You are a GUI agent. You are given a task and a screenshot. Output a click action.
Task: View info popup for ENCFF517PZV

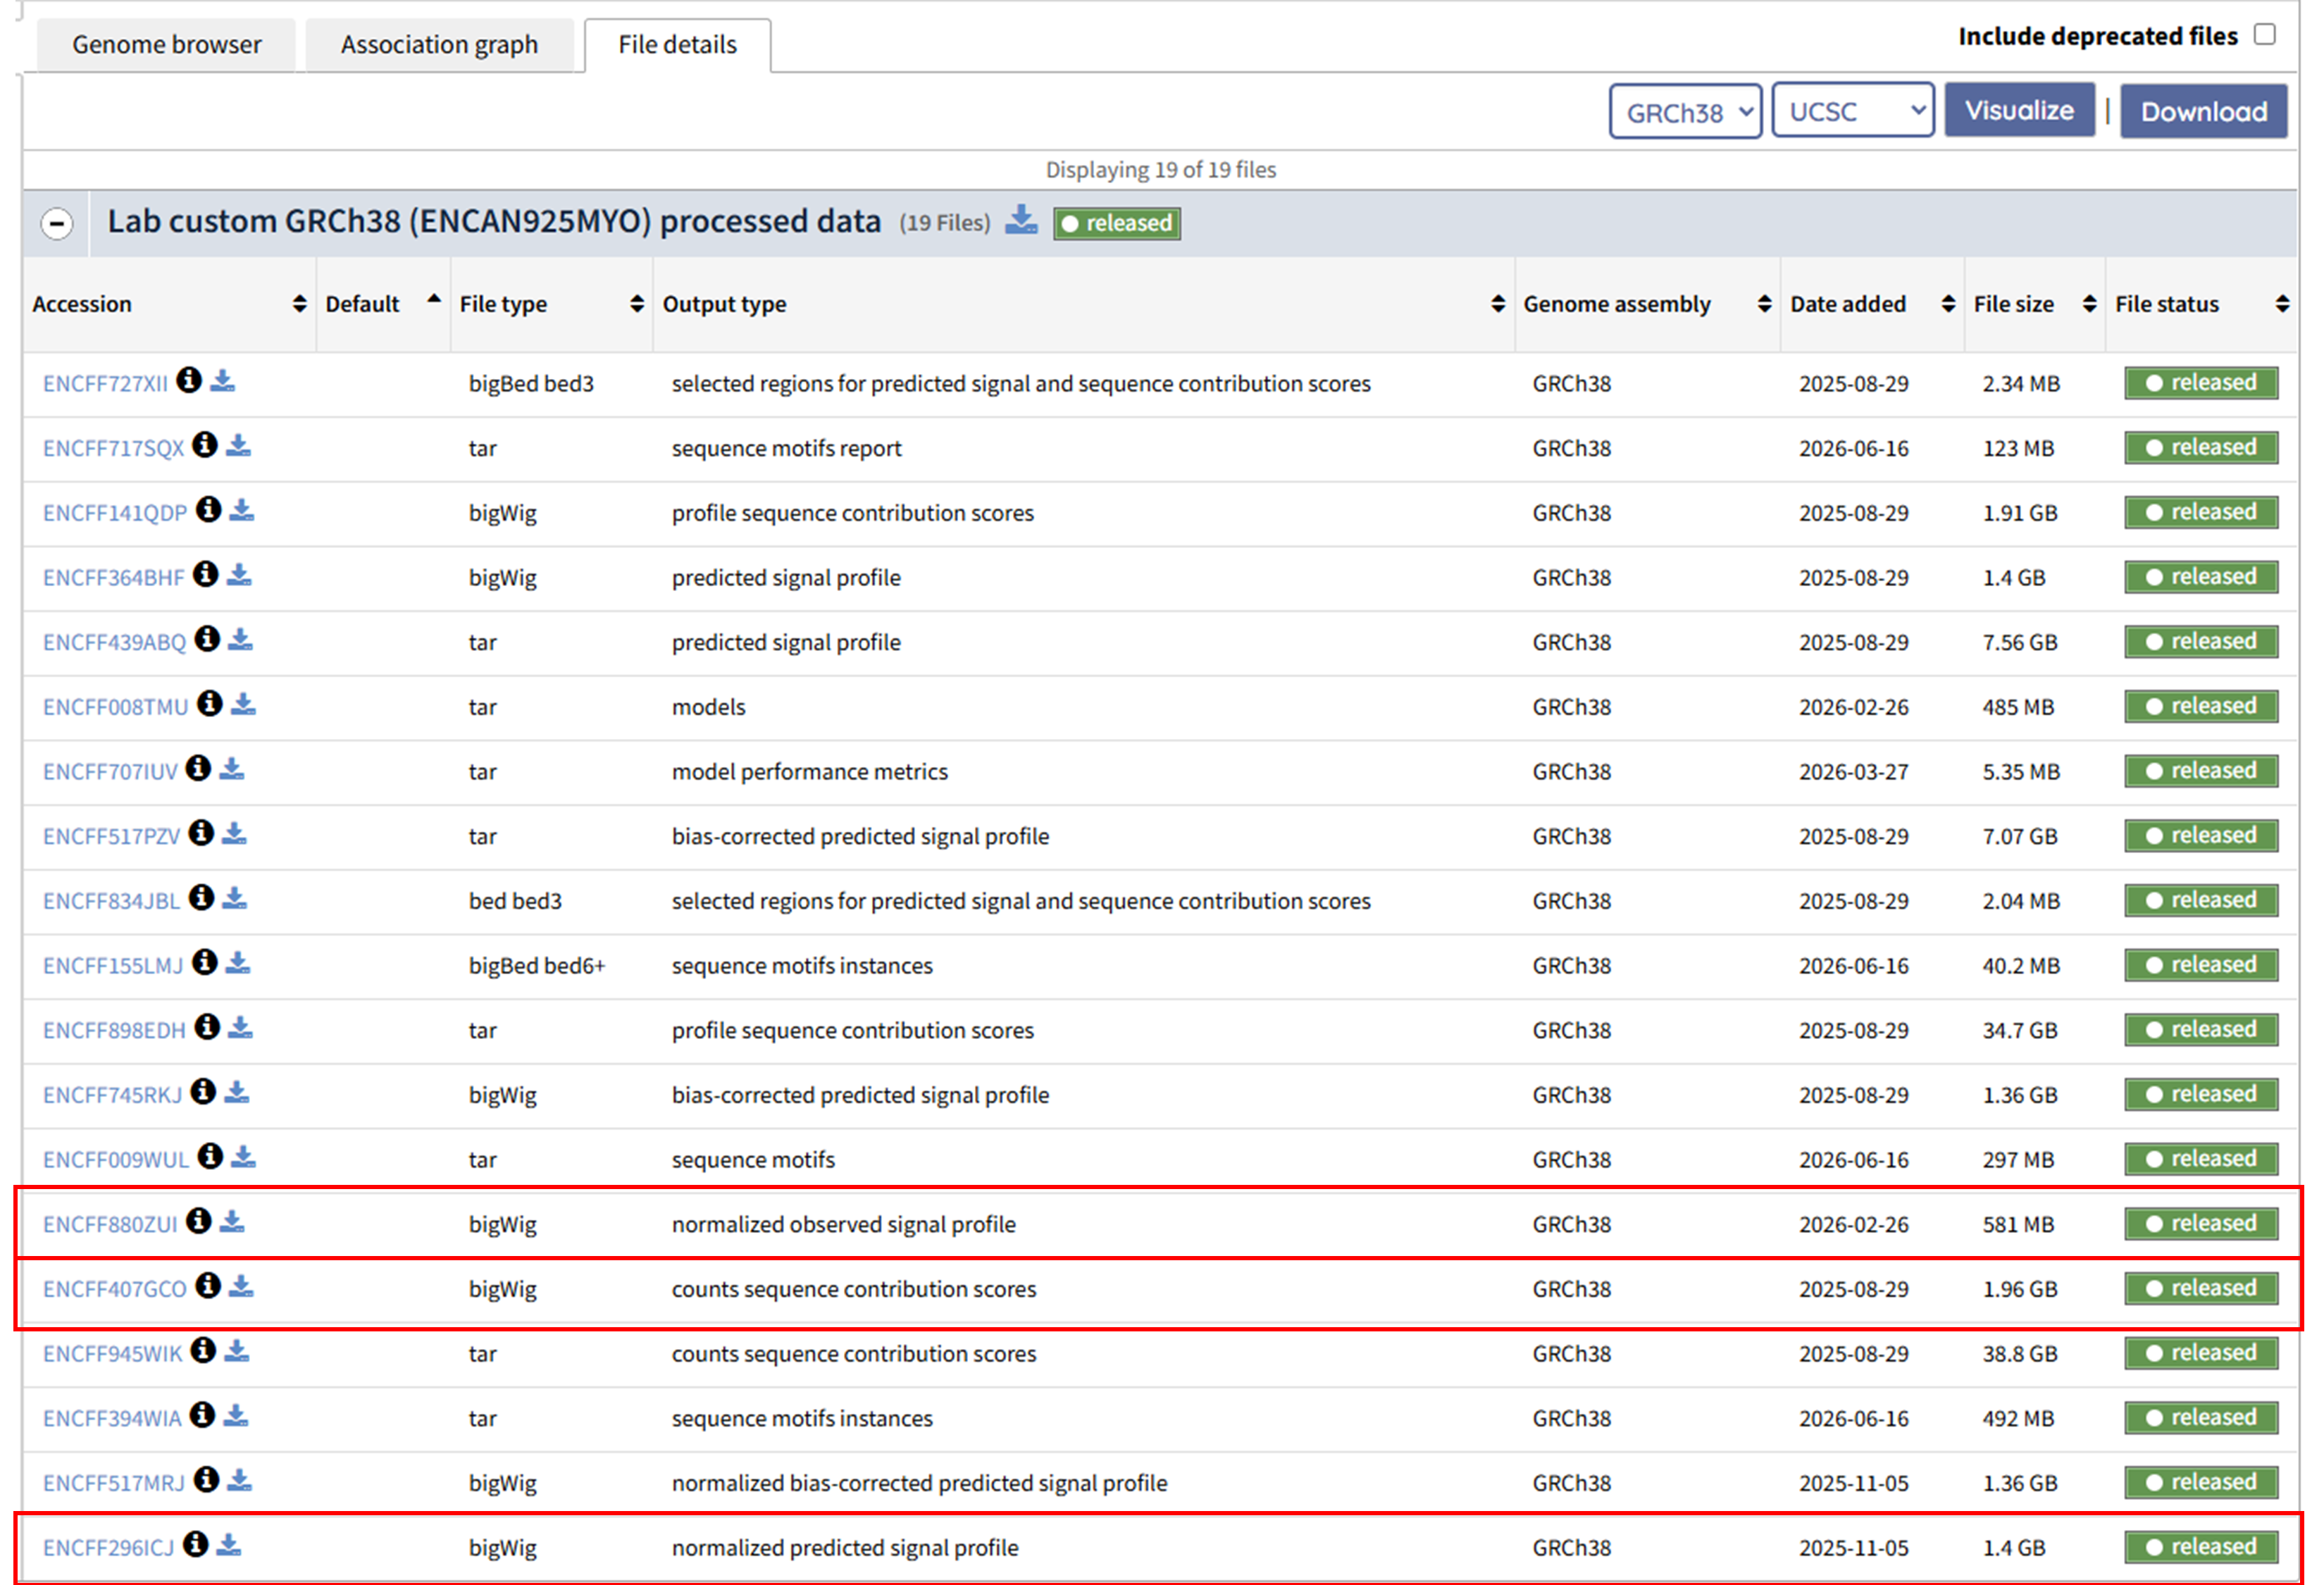pos(201,833)
